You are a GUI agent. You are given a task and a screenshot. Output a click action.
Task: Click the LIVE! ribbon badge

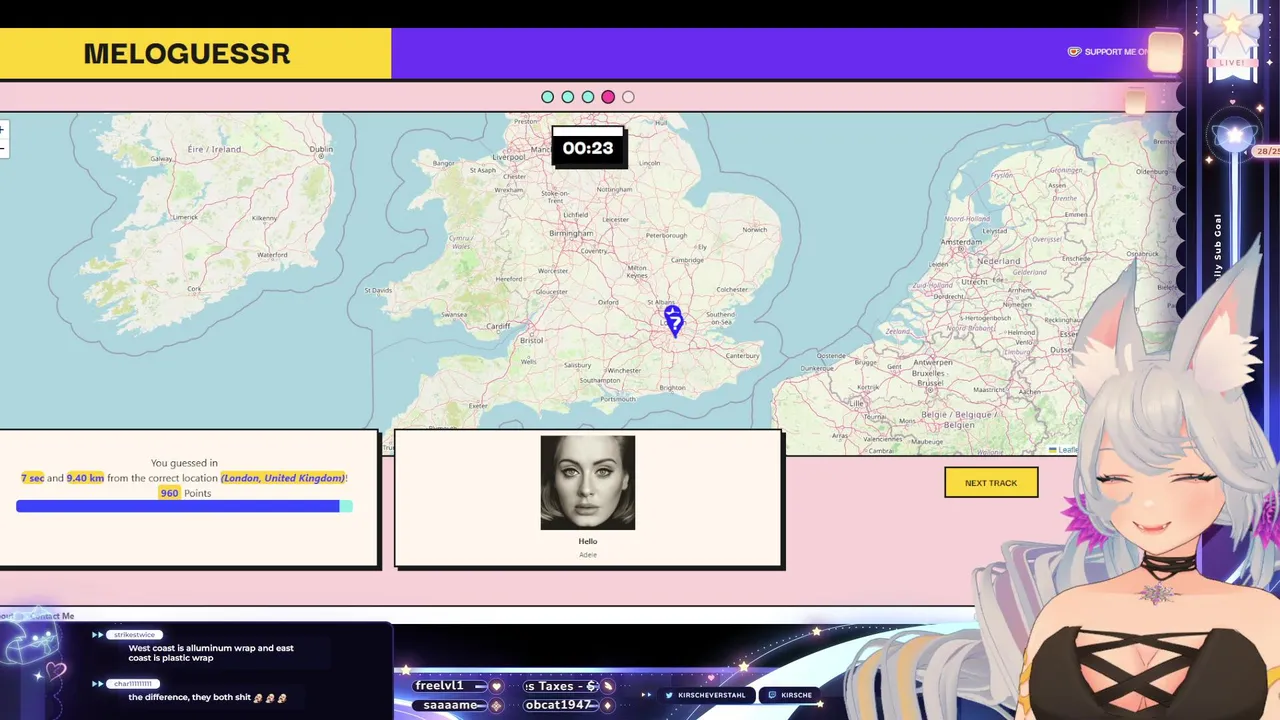coord(1232,62)
